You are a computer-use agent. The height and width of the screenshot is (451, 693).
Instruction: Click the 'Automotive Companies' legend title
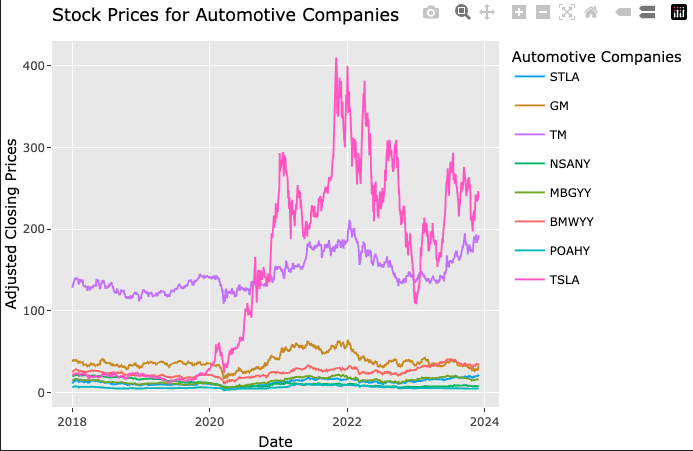pyautogui.click(x=596, y=57)
